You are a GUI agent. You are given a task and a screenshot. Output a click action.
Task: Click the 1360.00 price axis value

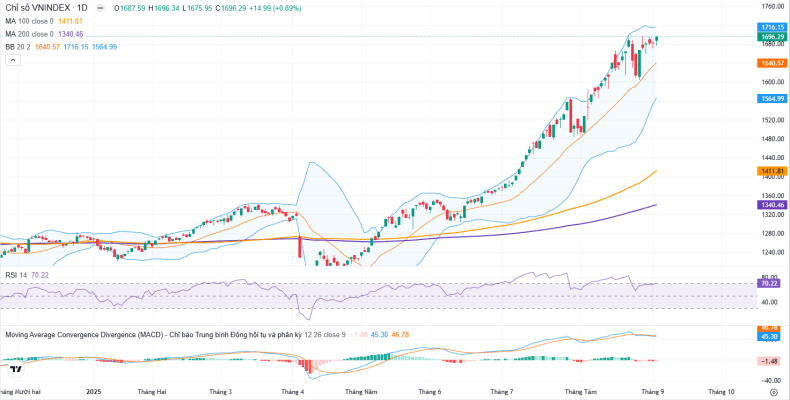[773, 195]
